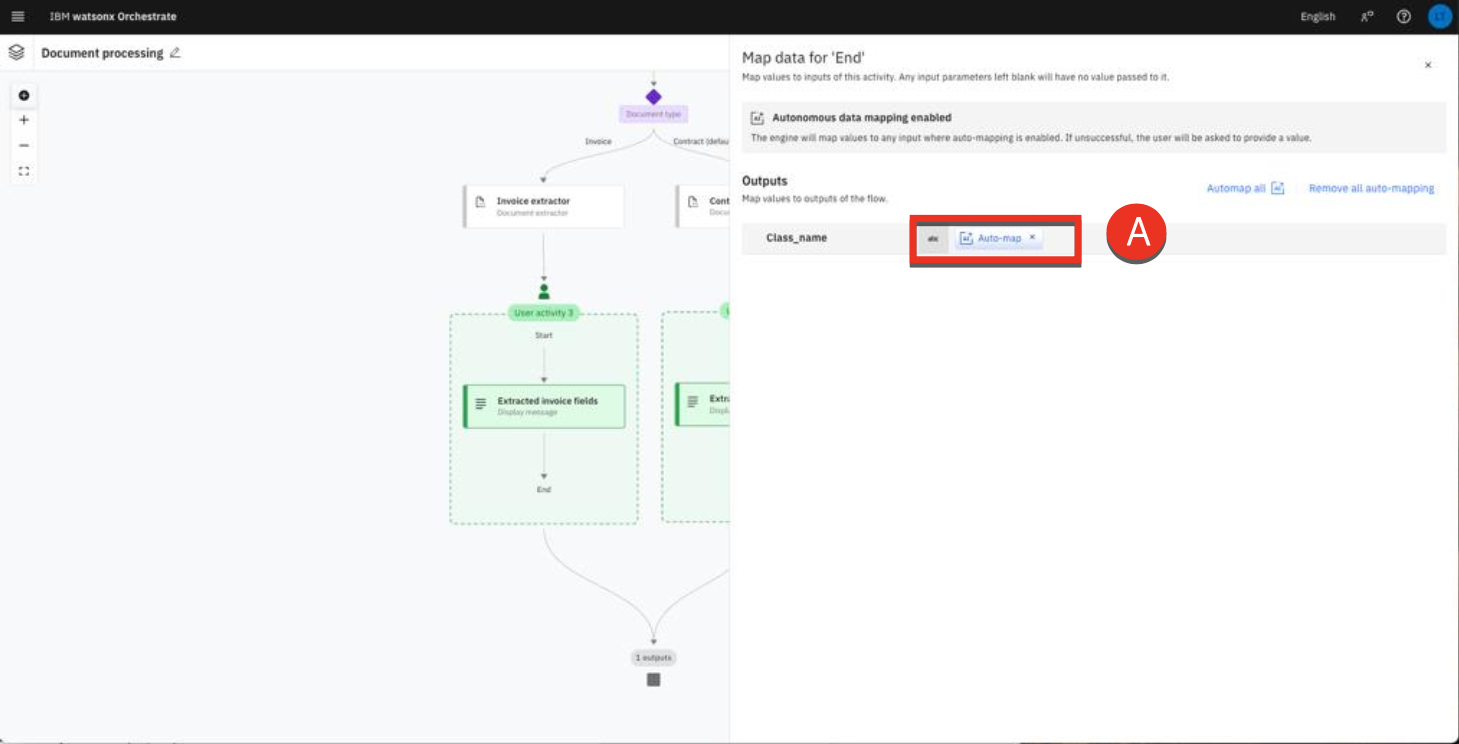
Task: Edit the Document processing name pencil icon
Action: coord(175,53)
